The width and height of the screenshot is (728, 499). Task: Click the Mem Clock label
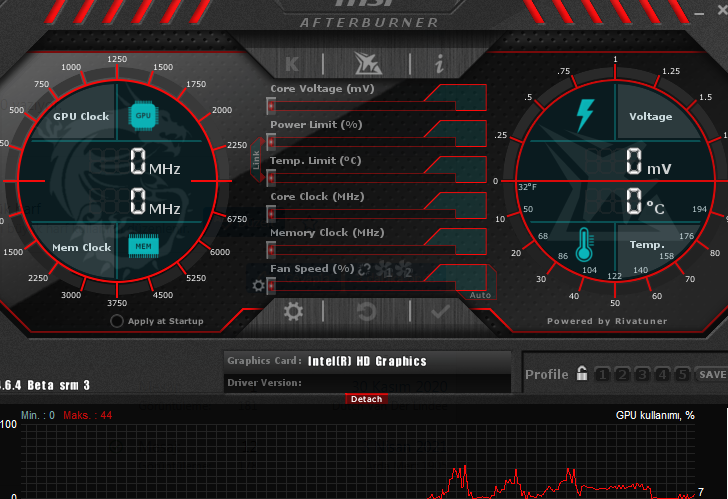[82, 247]
